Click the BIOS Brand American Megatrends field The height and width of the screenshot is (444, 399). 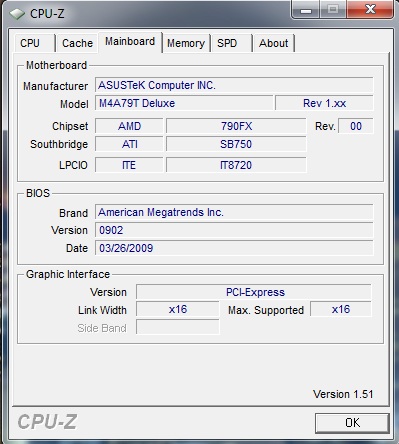pos(234,212)
